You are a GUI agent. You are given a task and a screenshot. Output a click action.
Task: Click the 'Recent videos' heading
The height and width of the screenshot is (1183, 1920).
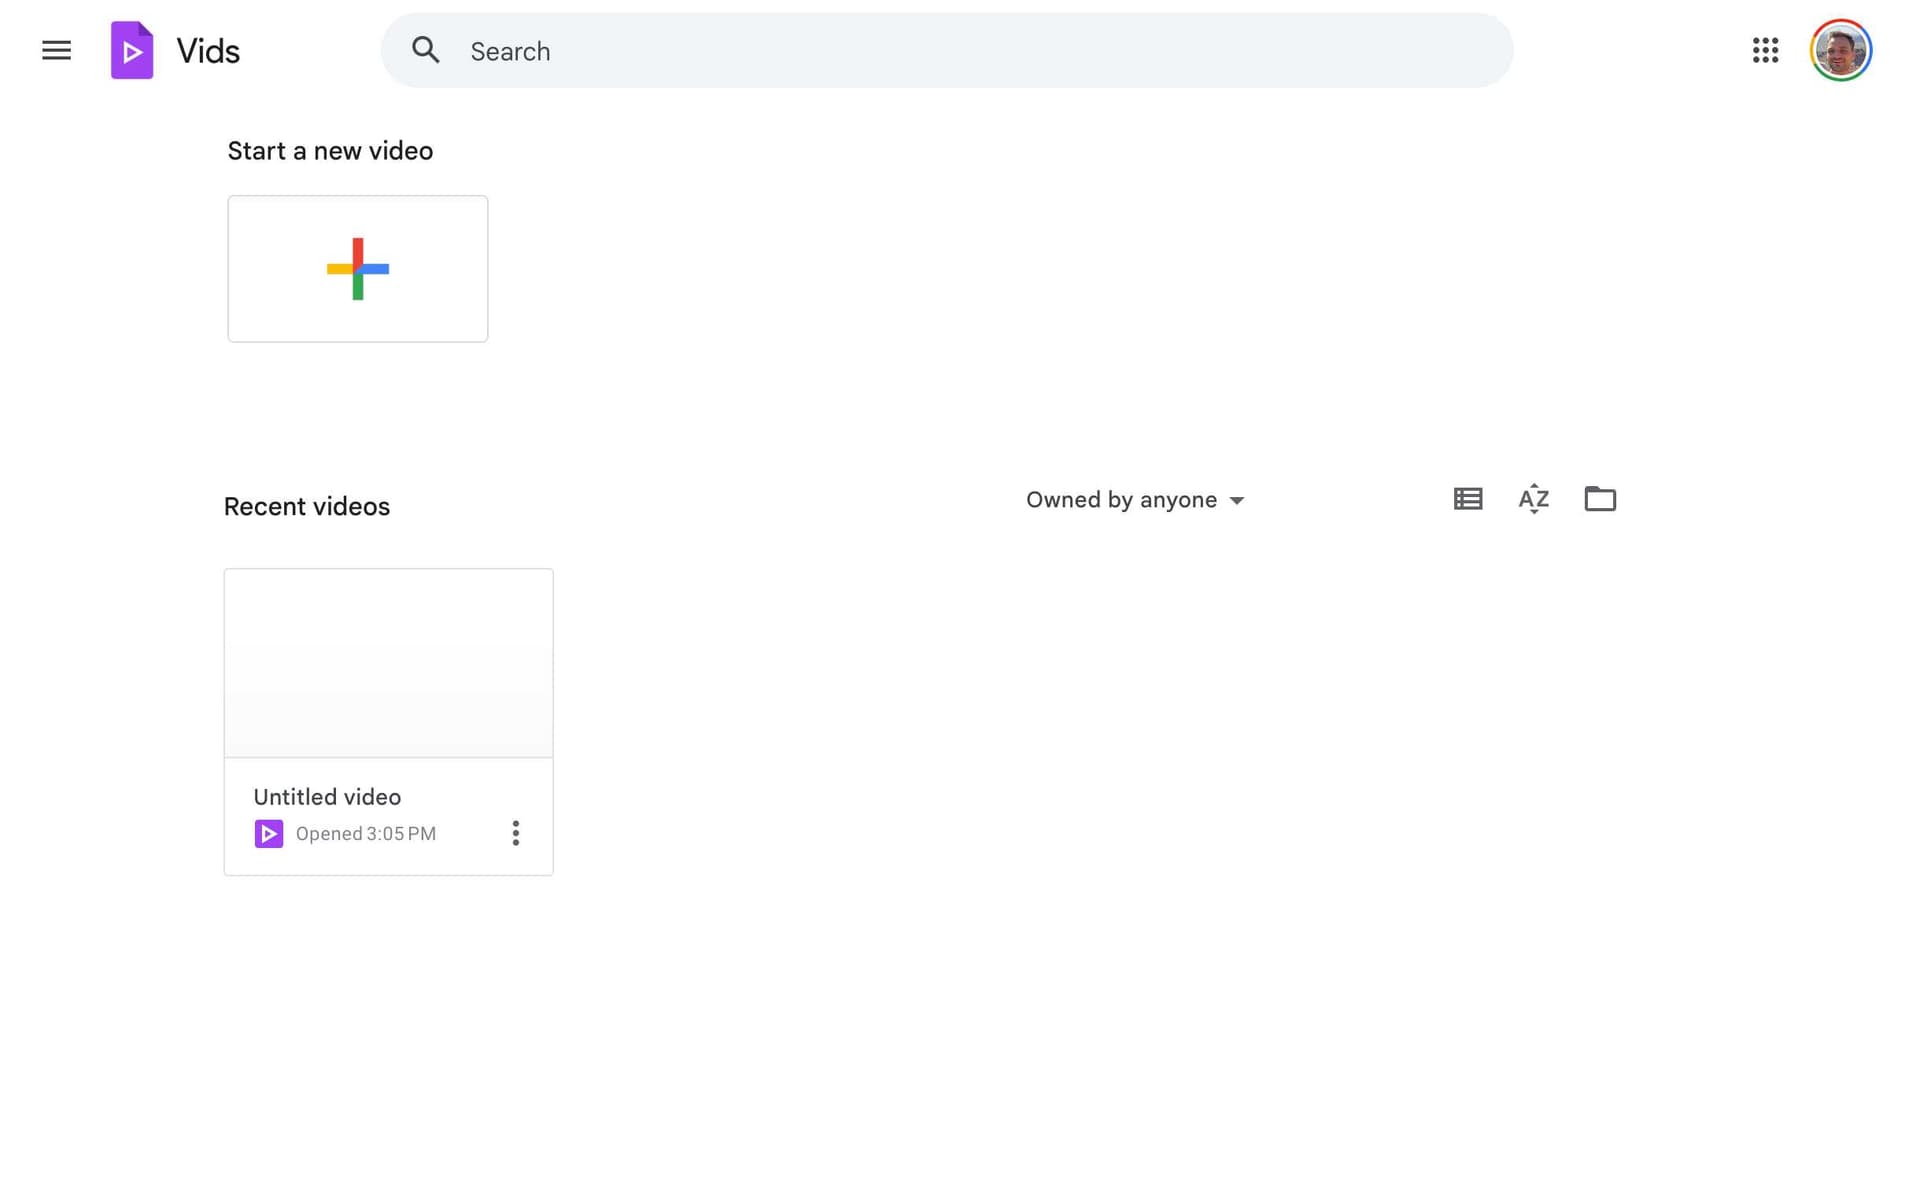point(306,507)
